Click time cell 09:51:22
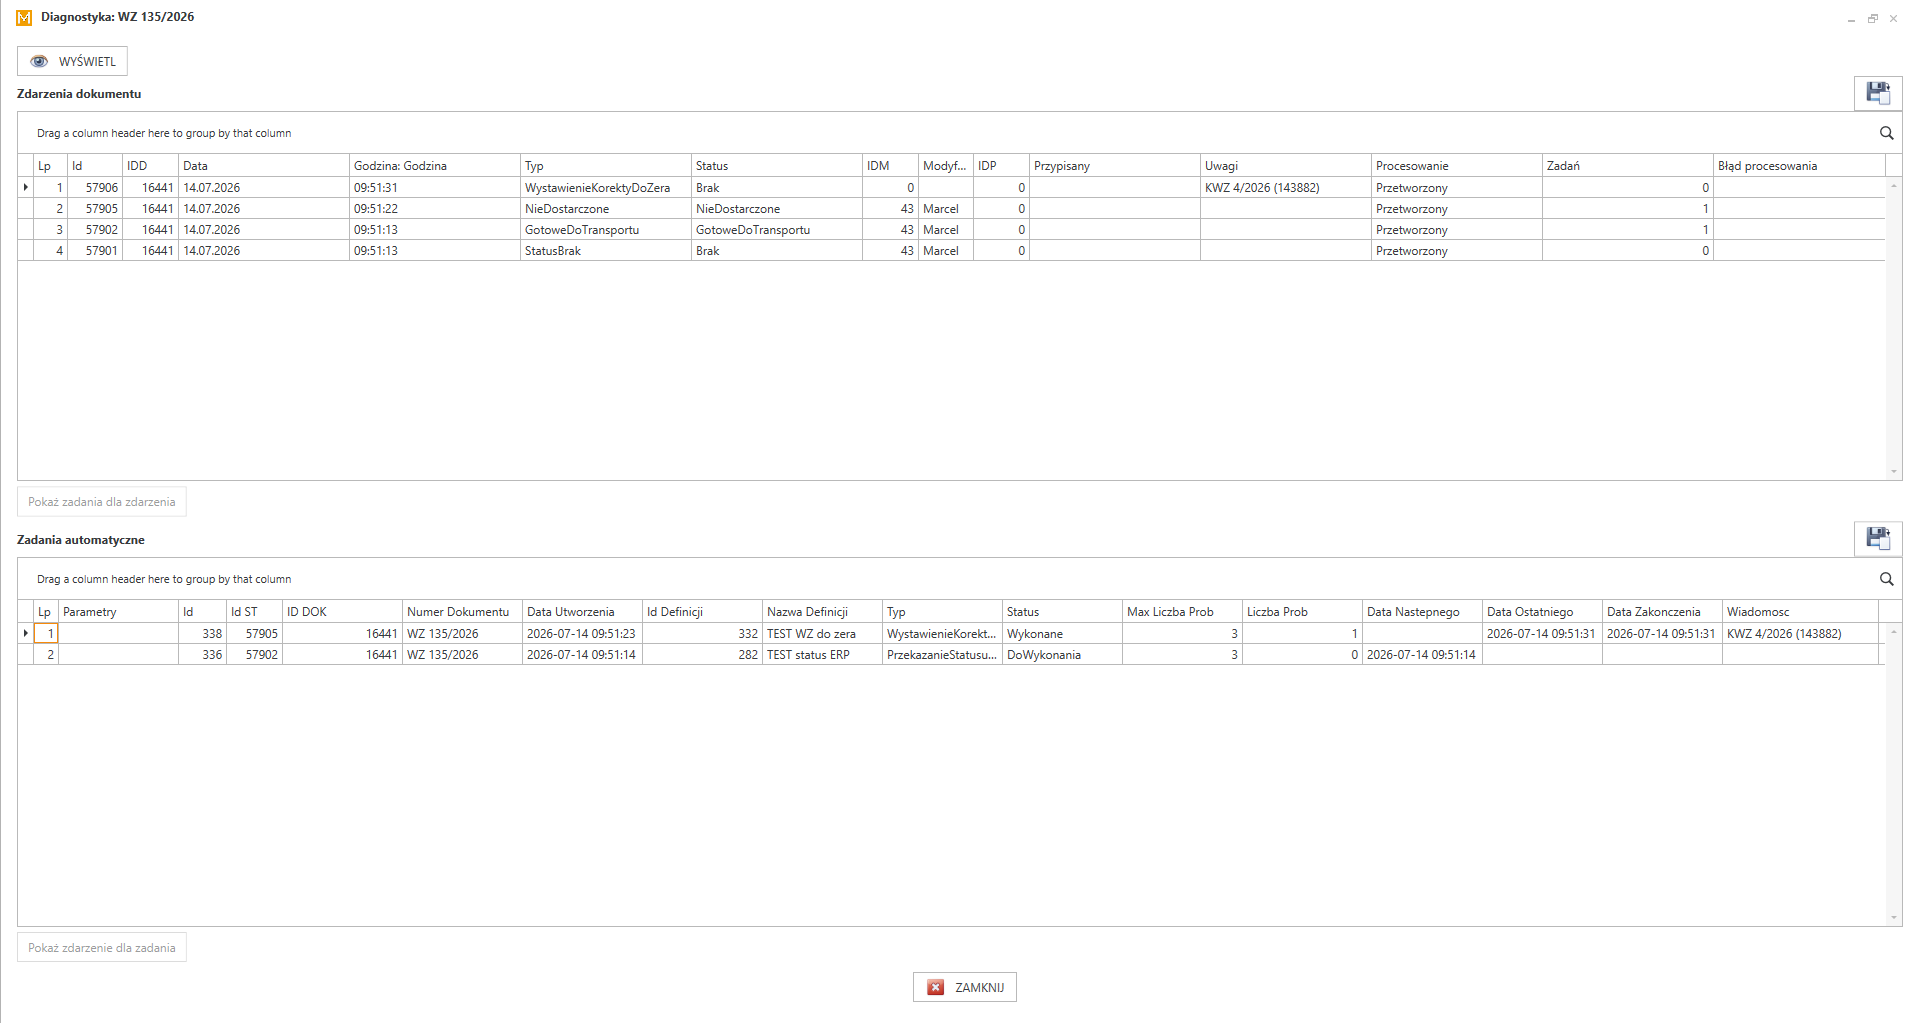 coord(434,209)
